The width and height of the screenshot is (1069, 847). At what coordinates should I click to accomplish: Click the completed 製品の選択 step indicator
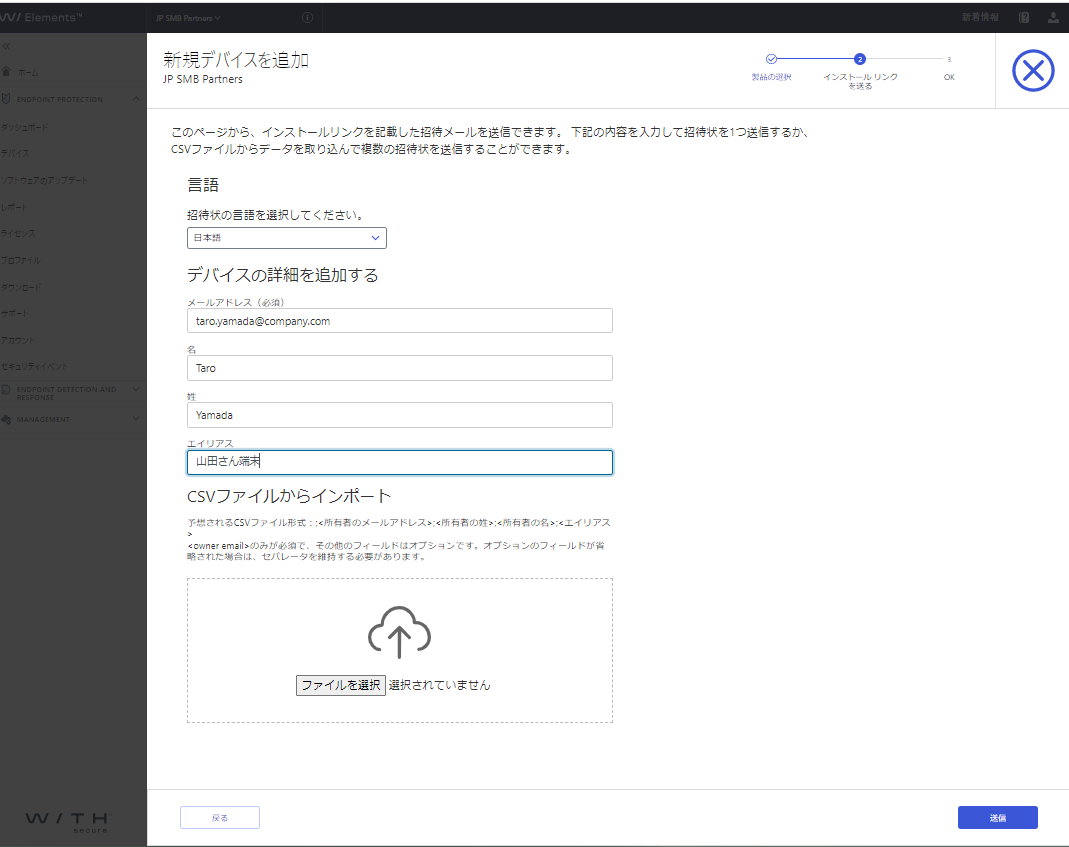pyautogui.click(x=772, y=59)
